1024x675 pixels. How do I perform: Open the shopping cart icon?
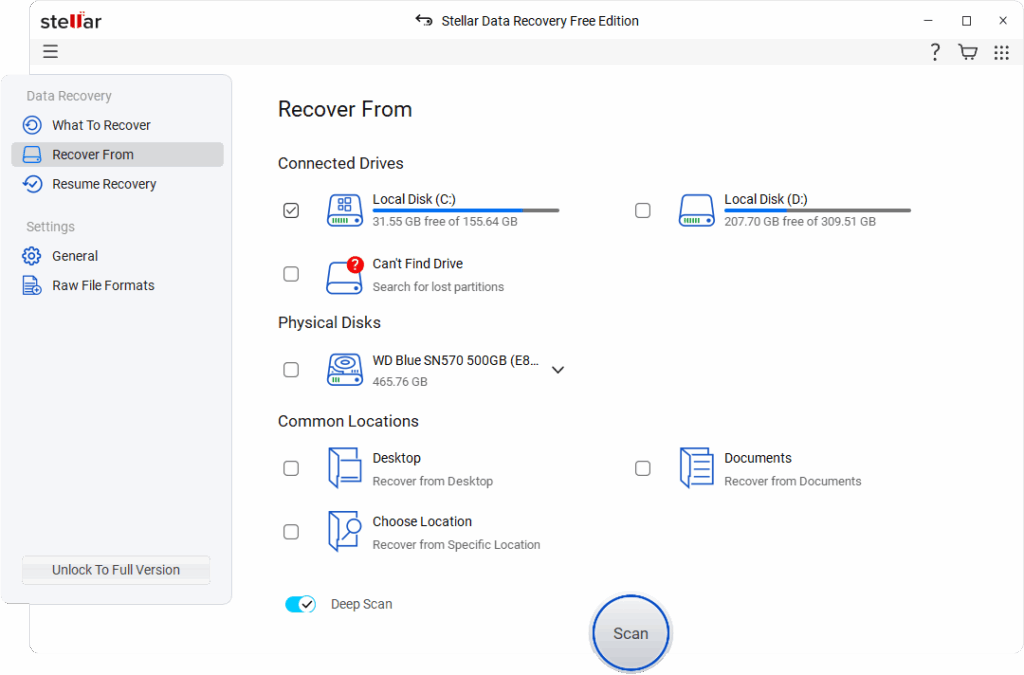(968, 52)
